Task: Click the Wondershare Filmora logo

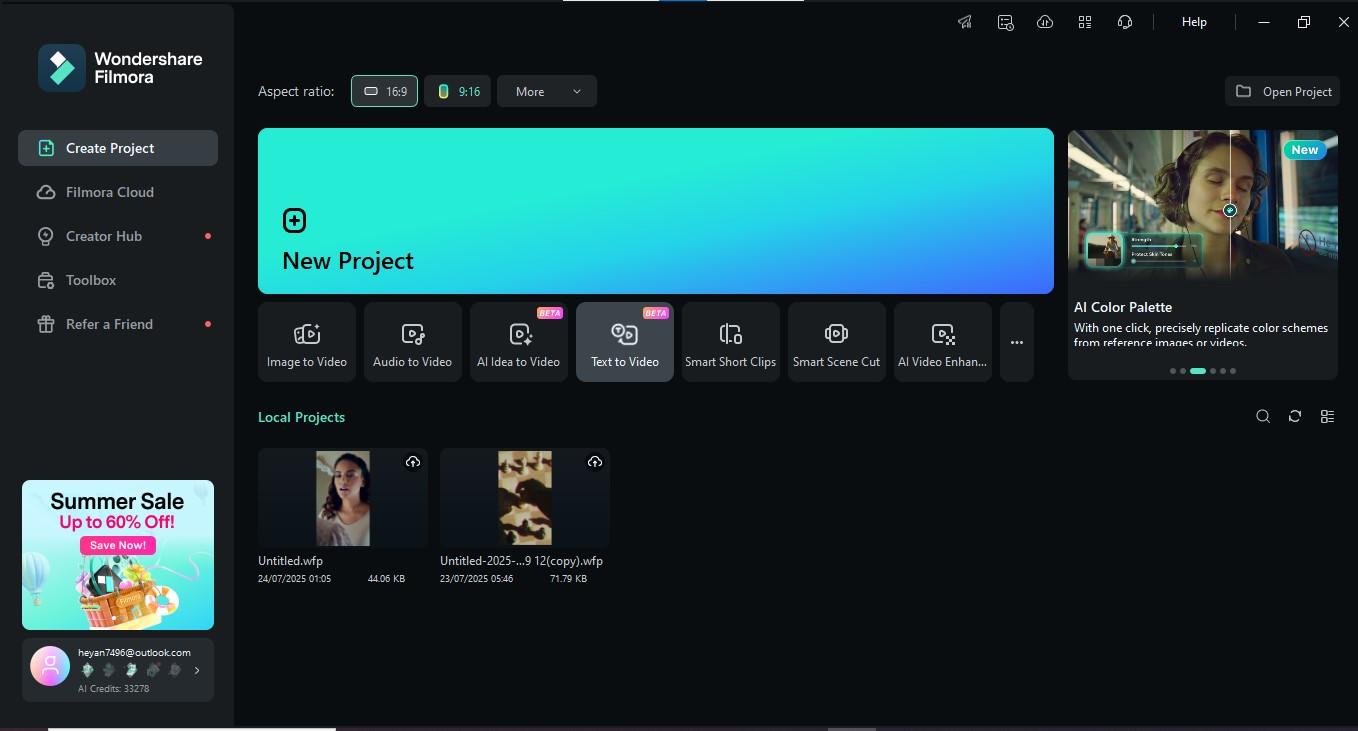Action: click(x=62, y=68)
